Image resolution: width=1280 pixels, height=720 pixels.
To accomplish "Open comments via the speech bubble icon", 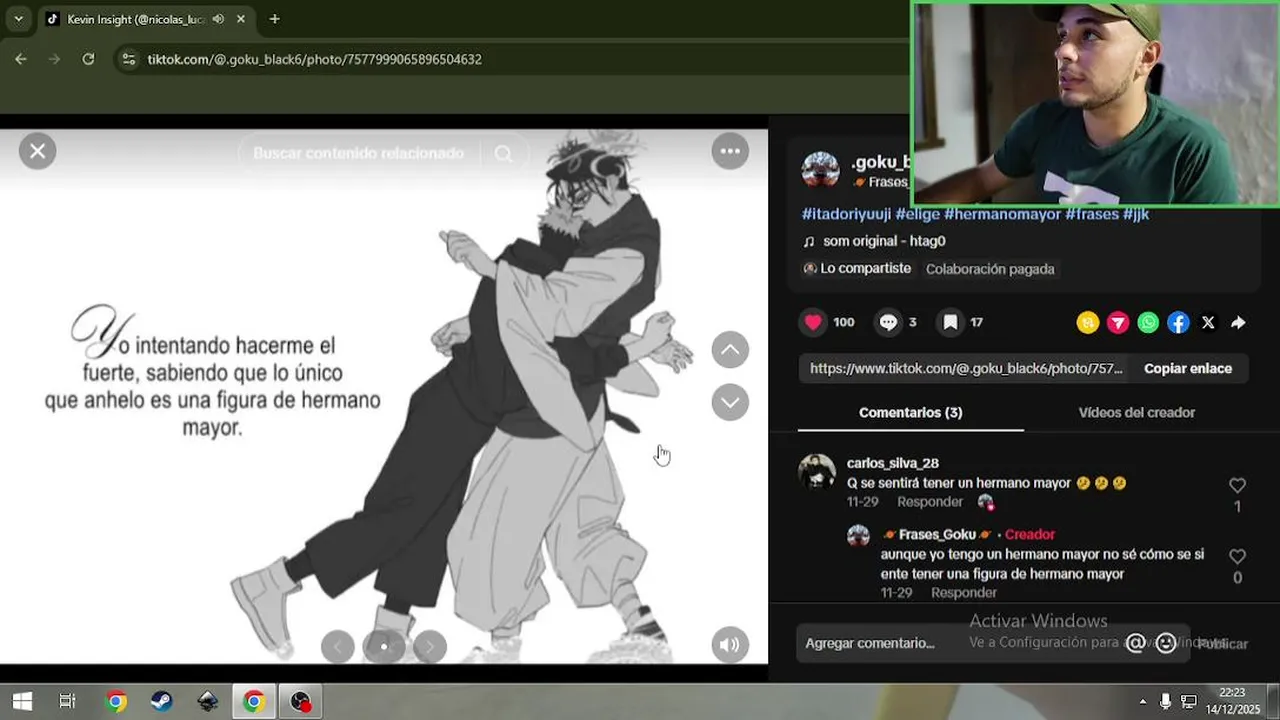I will [x=888, y=322].
